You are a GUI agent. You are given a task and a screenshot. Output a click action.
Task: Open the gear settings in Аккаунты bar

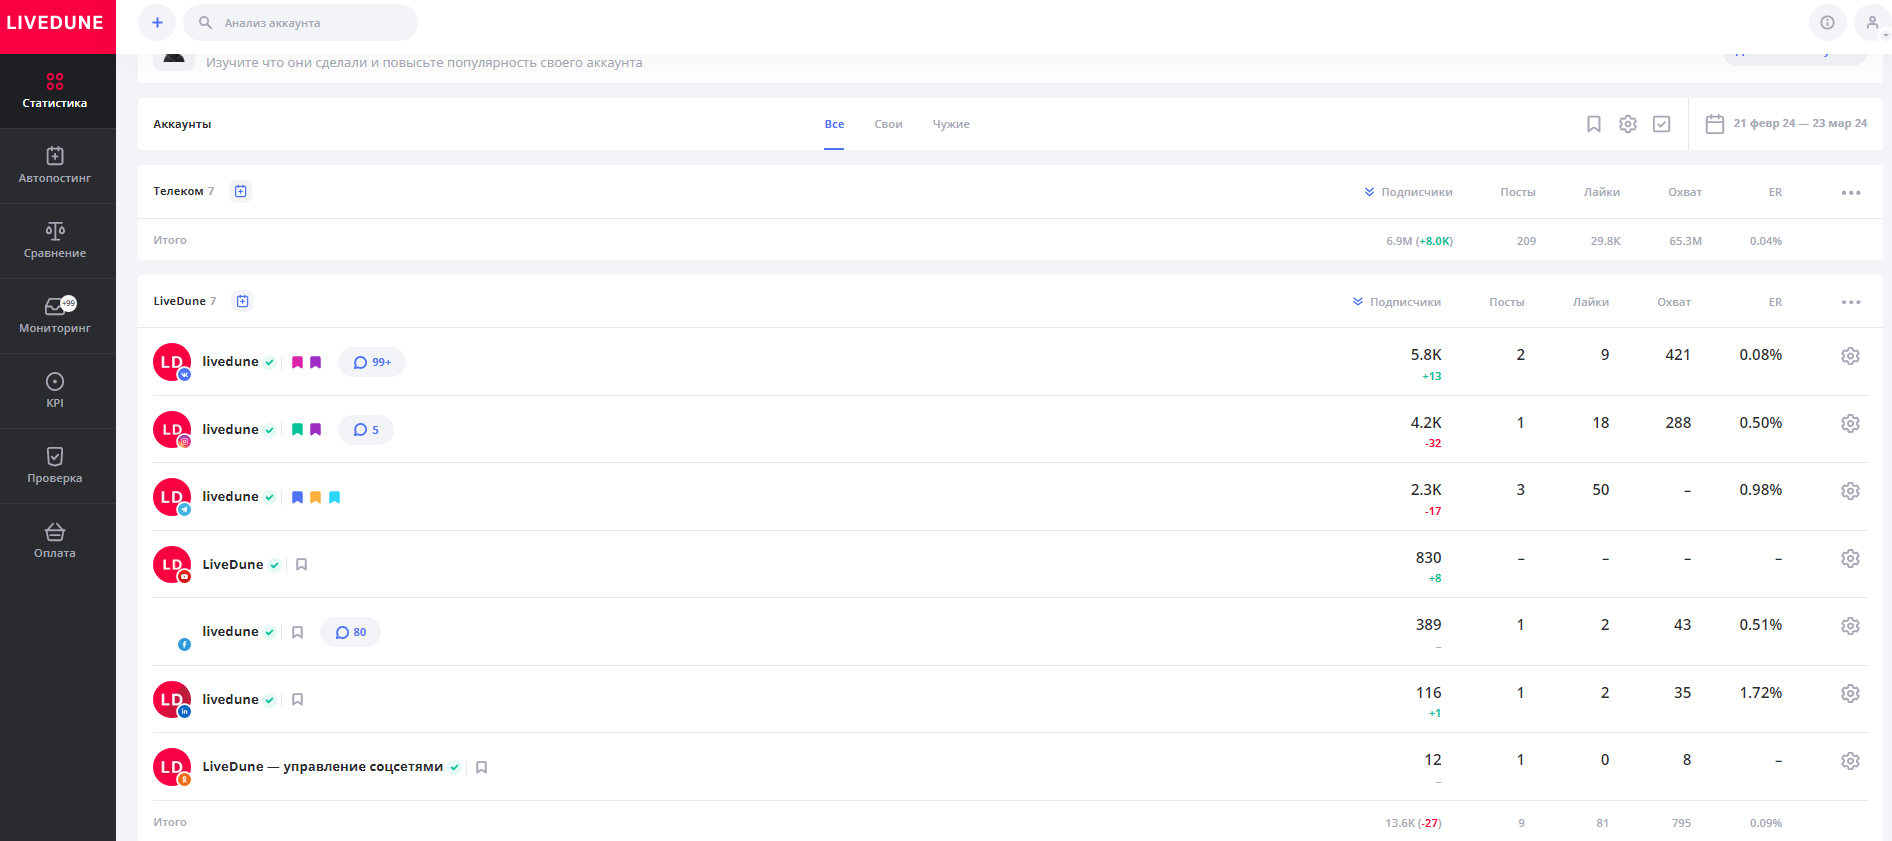(1628, 124)
